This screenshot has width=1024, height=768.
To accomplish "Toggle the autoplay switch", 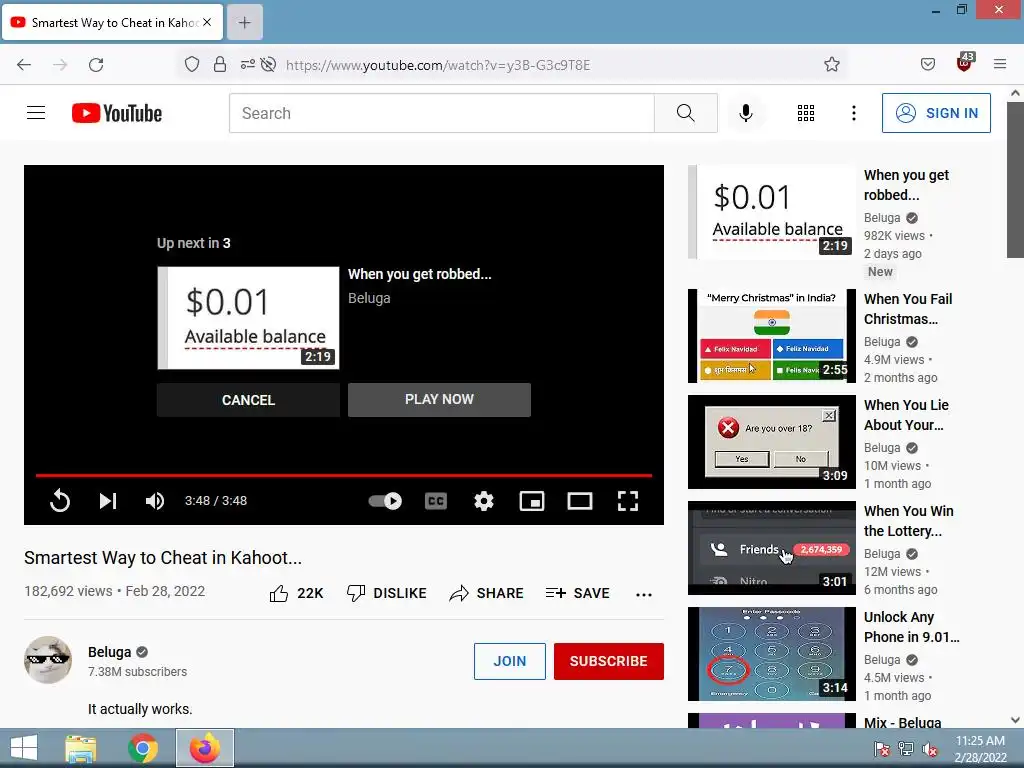I will coord(385,501).
